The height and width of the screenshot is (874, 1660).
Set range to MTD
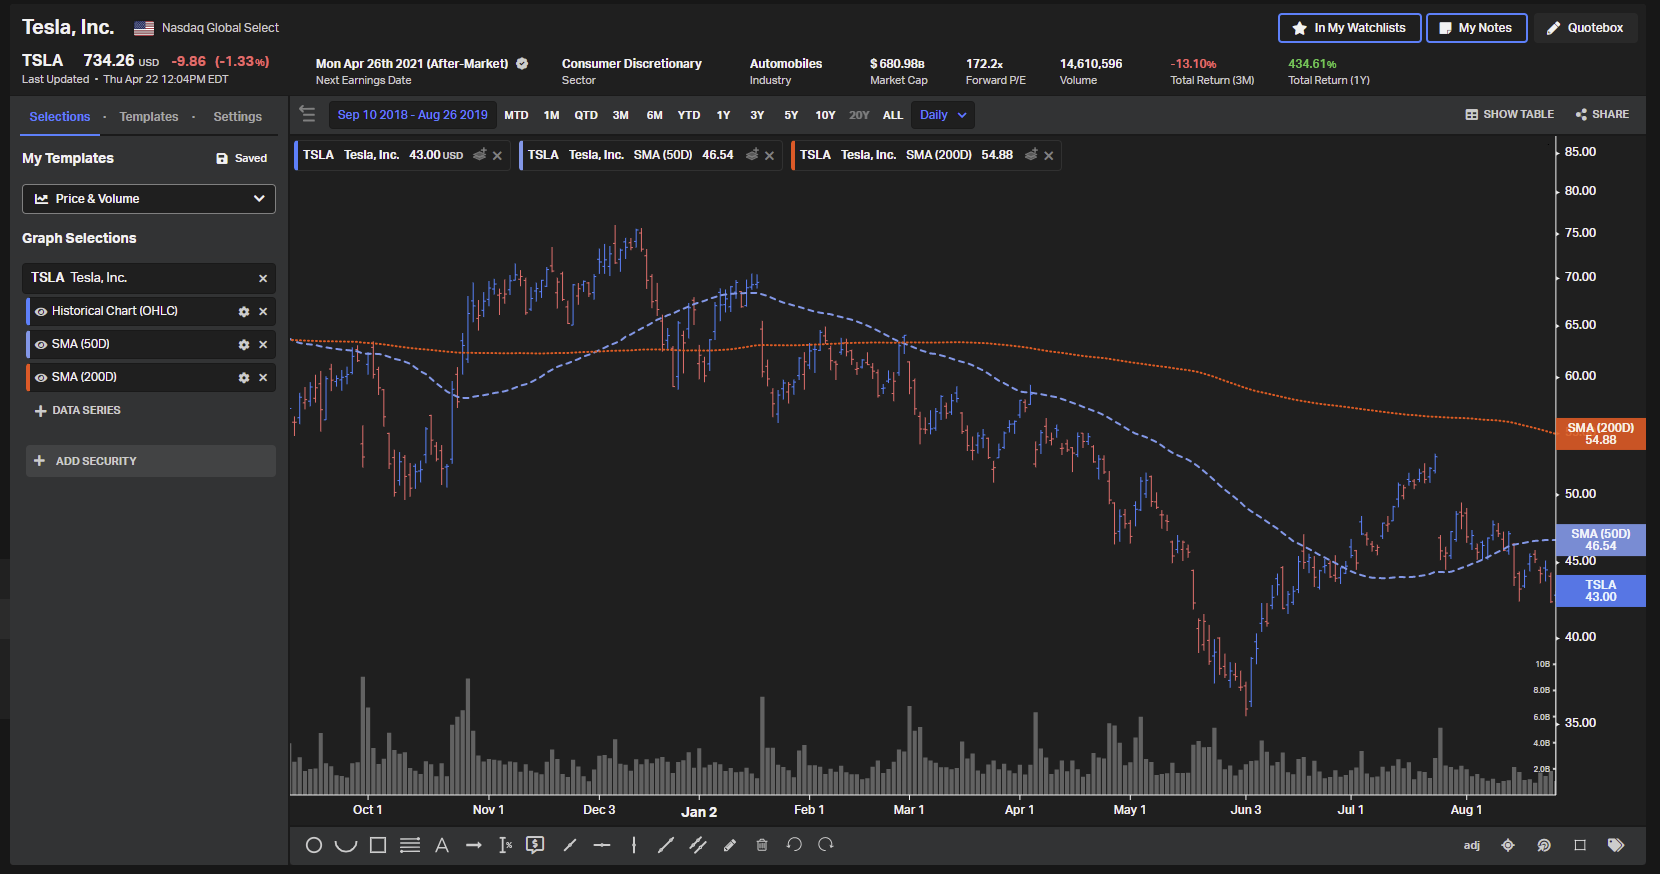click(516, 115)
